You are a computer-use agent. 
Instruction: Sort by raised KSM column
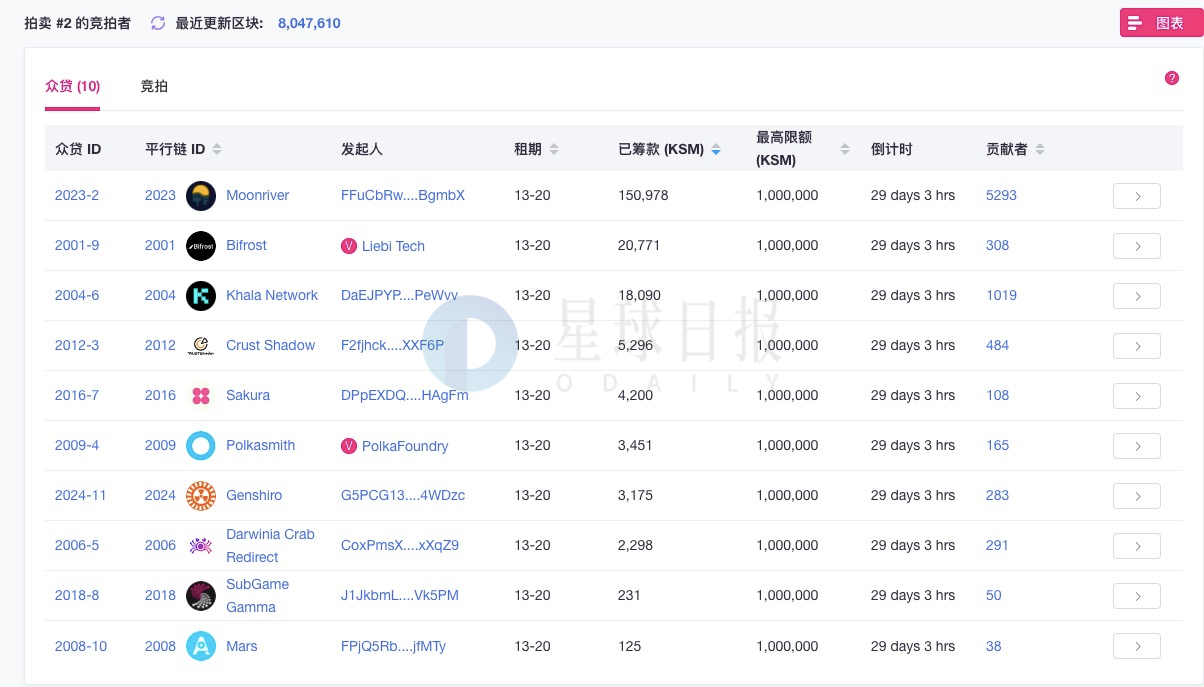click(715, 149)
